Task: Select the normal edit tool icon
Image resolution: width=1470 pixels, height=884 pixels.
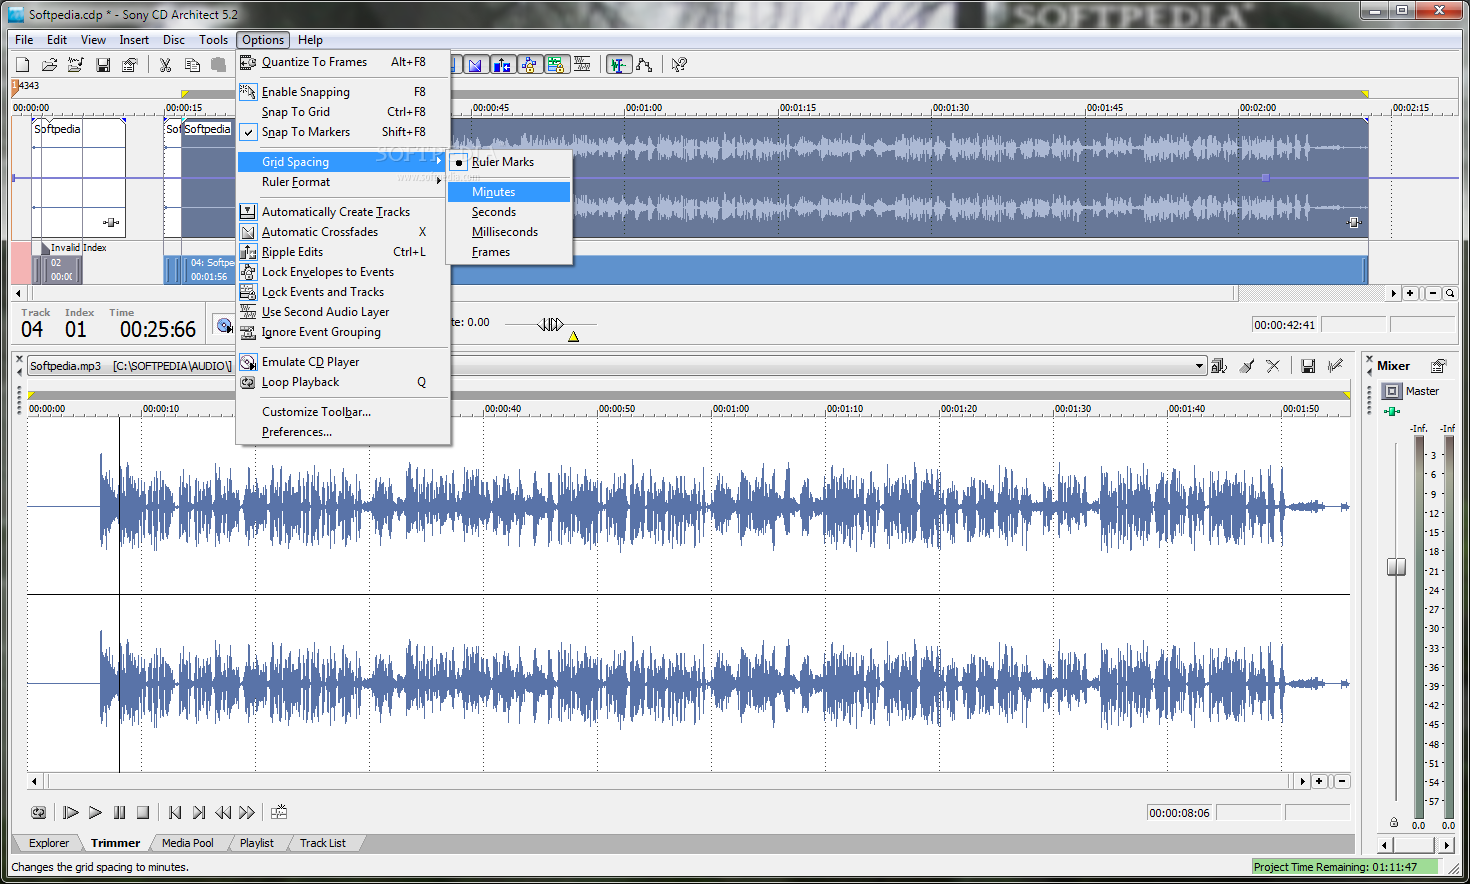Action: pyautogui.click(x=619, y=65)
